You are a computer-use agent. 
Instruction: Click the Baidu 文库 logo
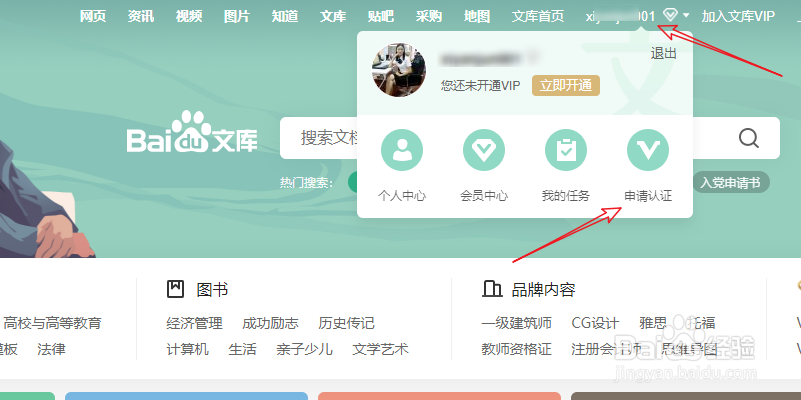click(192, 132)
